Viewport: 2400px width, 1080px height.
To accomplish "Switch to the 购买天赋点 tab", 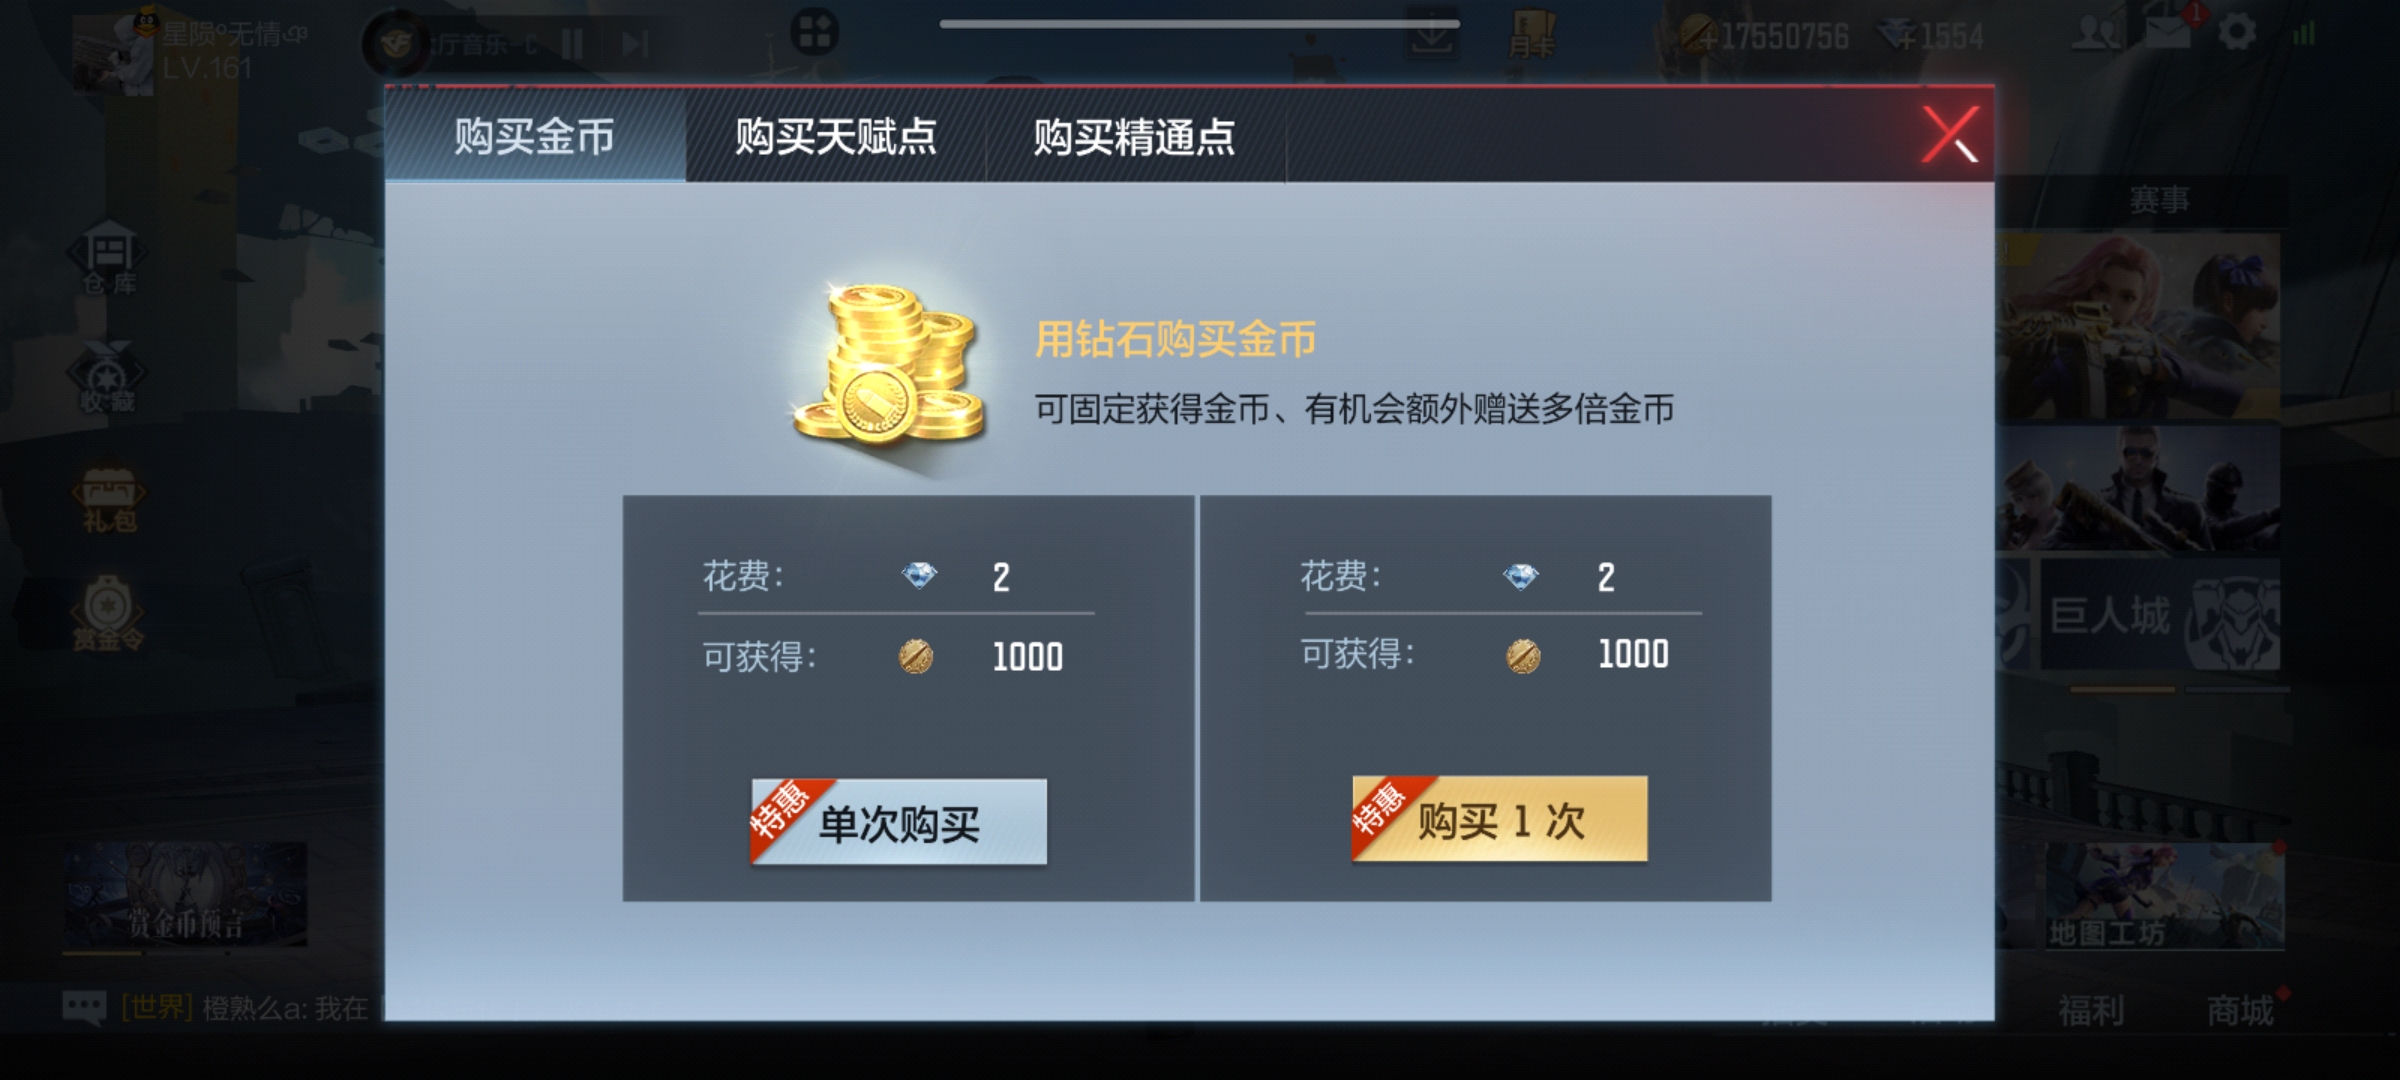I will point(836,136).
